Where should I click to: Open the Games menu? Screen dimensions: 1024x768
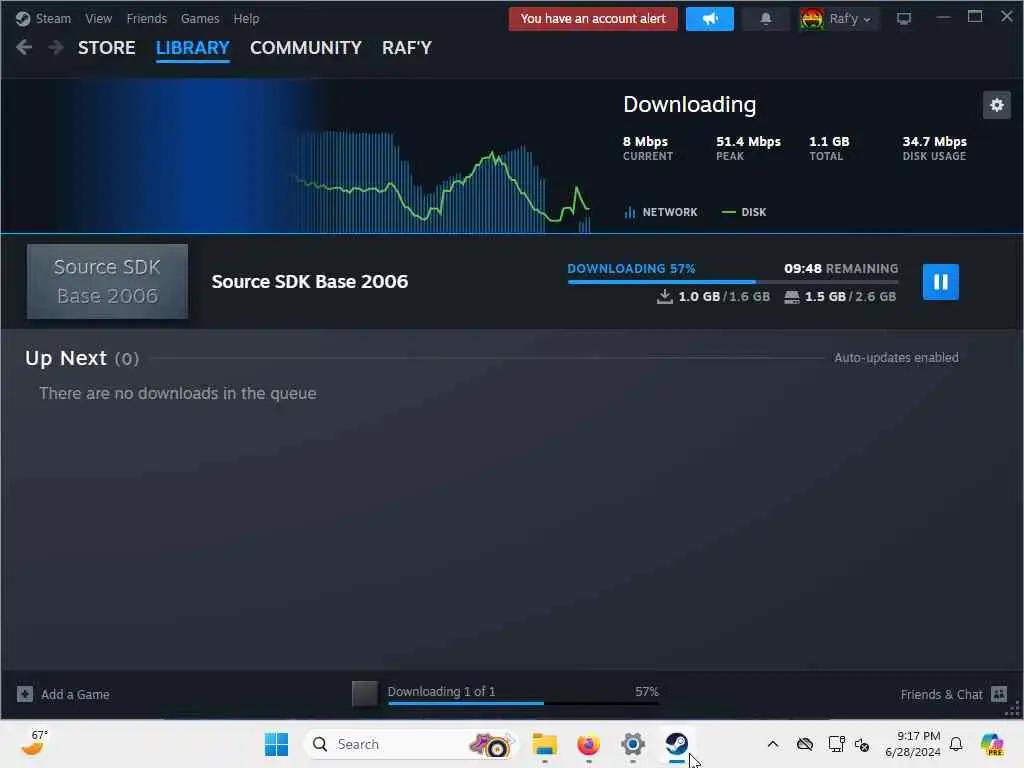[x=200, y=18]
